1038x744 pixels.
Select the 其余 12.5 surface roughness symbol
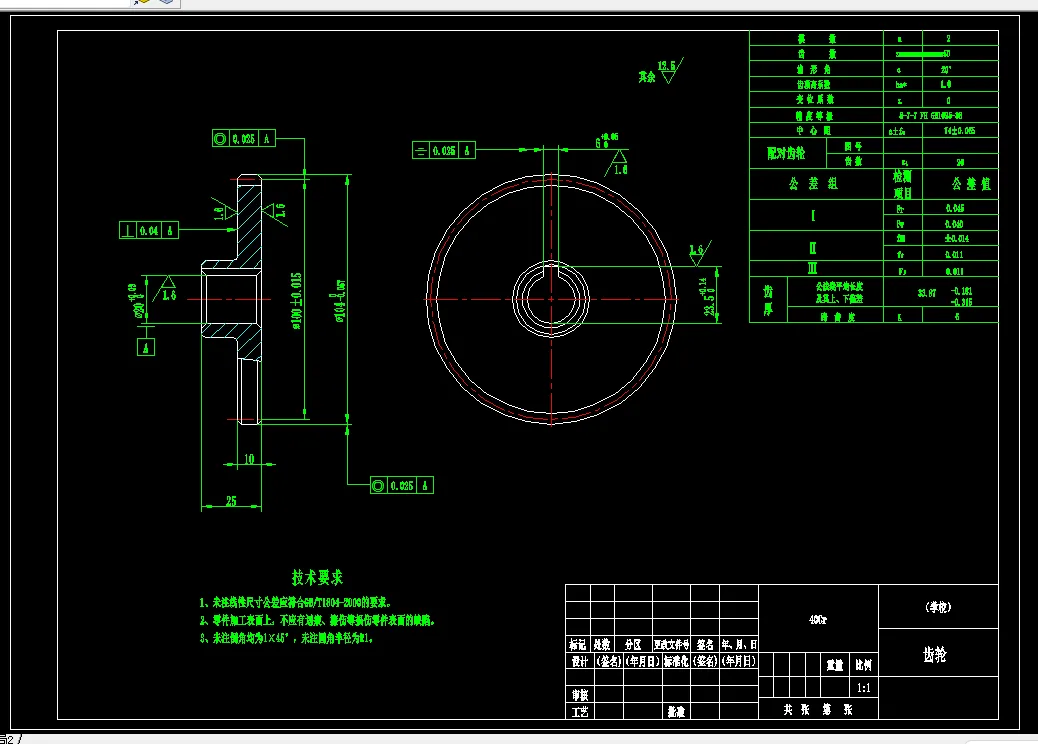tap(660, 71)
